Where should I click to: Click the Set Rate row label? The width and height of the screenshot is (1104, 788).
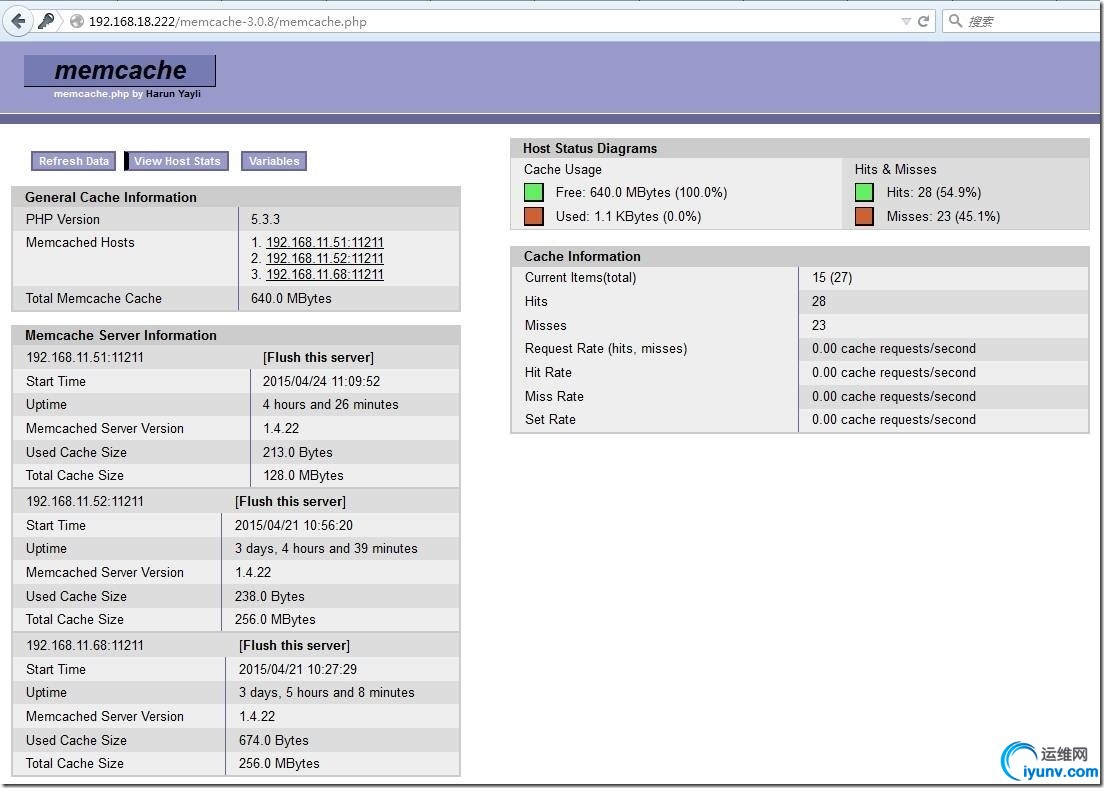click(x=550, y=420)
